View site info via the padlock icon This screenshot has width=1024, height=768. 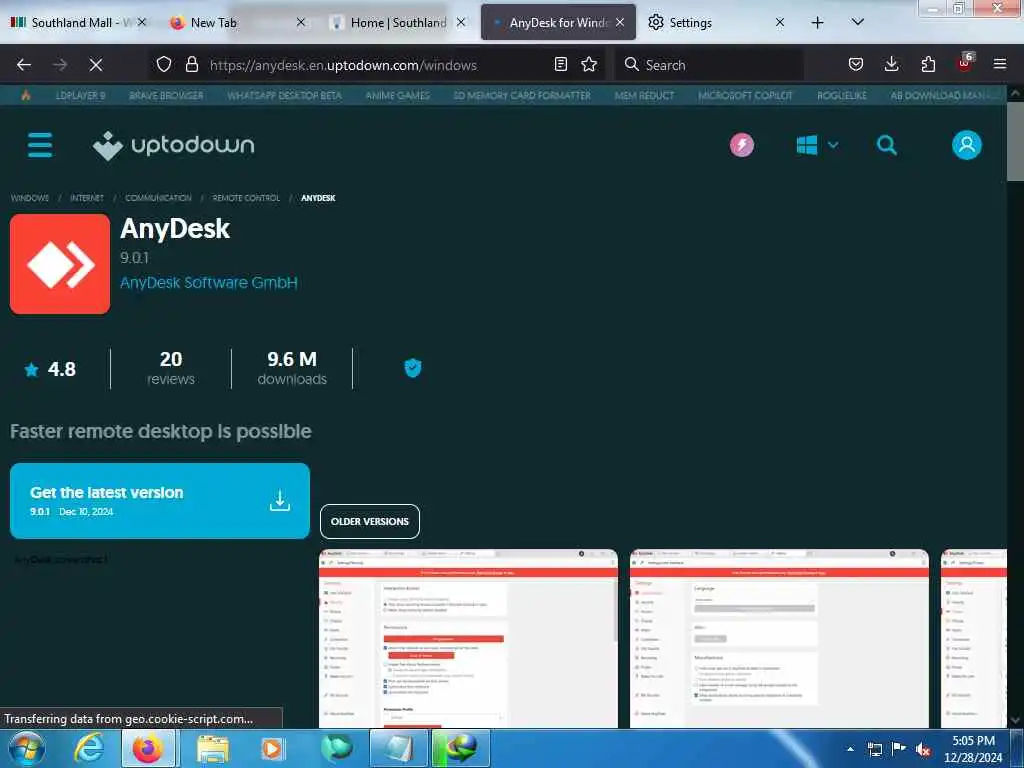tap(191, 64)
